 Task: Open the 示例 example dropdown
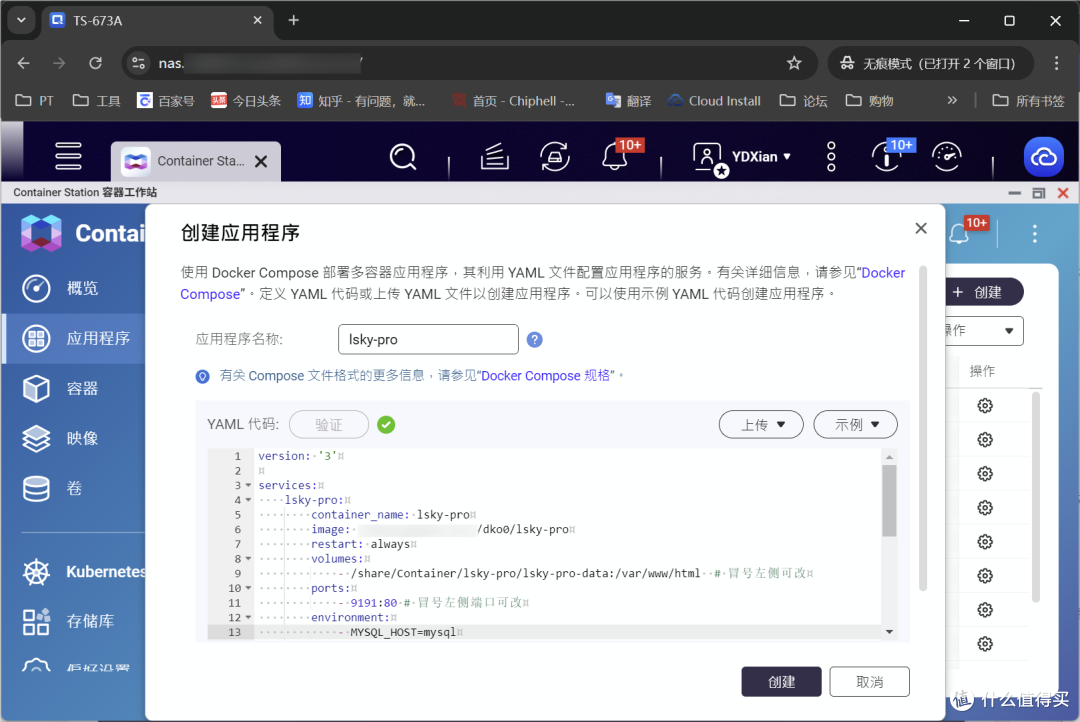click(x=855, y=424)
